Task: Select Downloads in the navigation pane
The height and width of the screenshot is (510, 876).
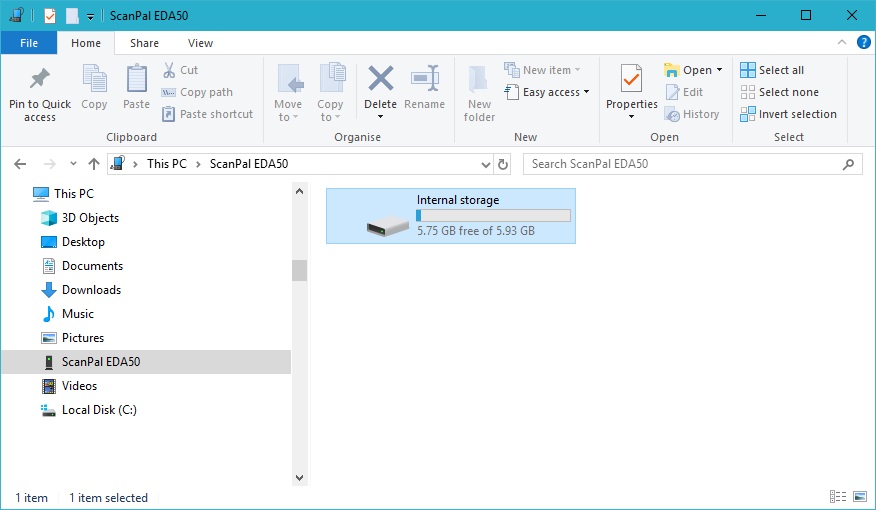Action: 91,290
